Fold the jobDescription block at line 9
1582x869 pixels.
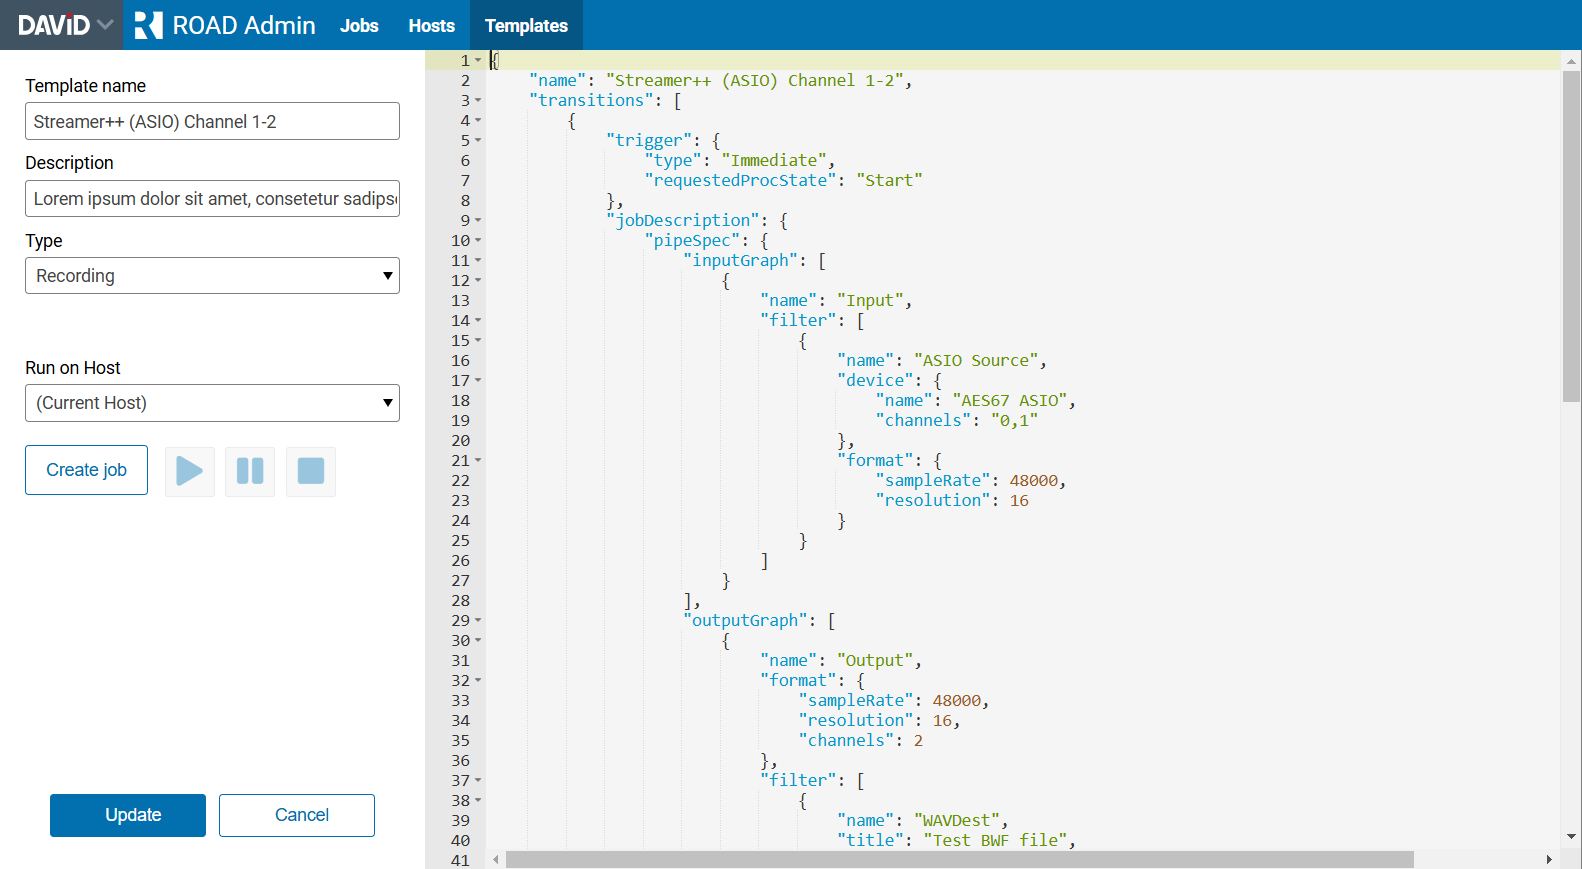(478, 221)
